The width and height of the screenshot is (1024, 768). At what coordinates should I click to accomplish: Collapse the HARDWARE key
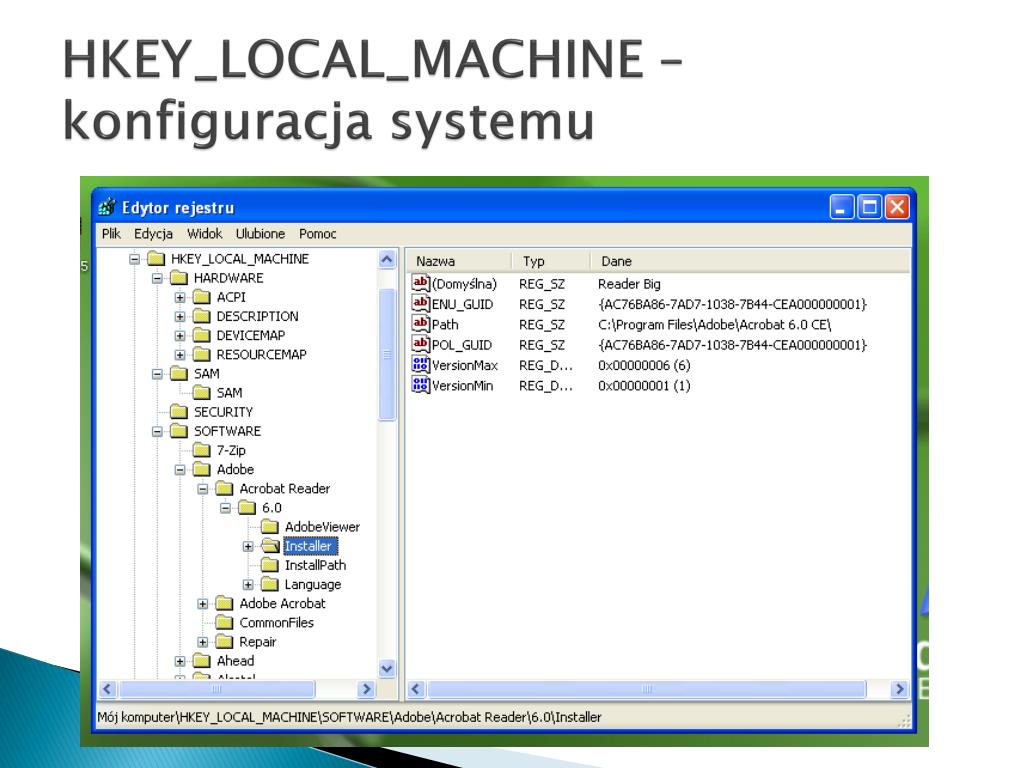pos(157,278)
